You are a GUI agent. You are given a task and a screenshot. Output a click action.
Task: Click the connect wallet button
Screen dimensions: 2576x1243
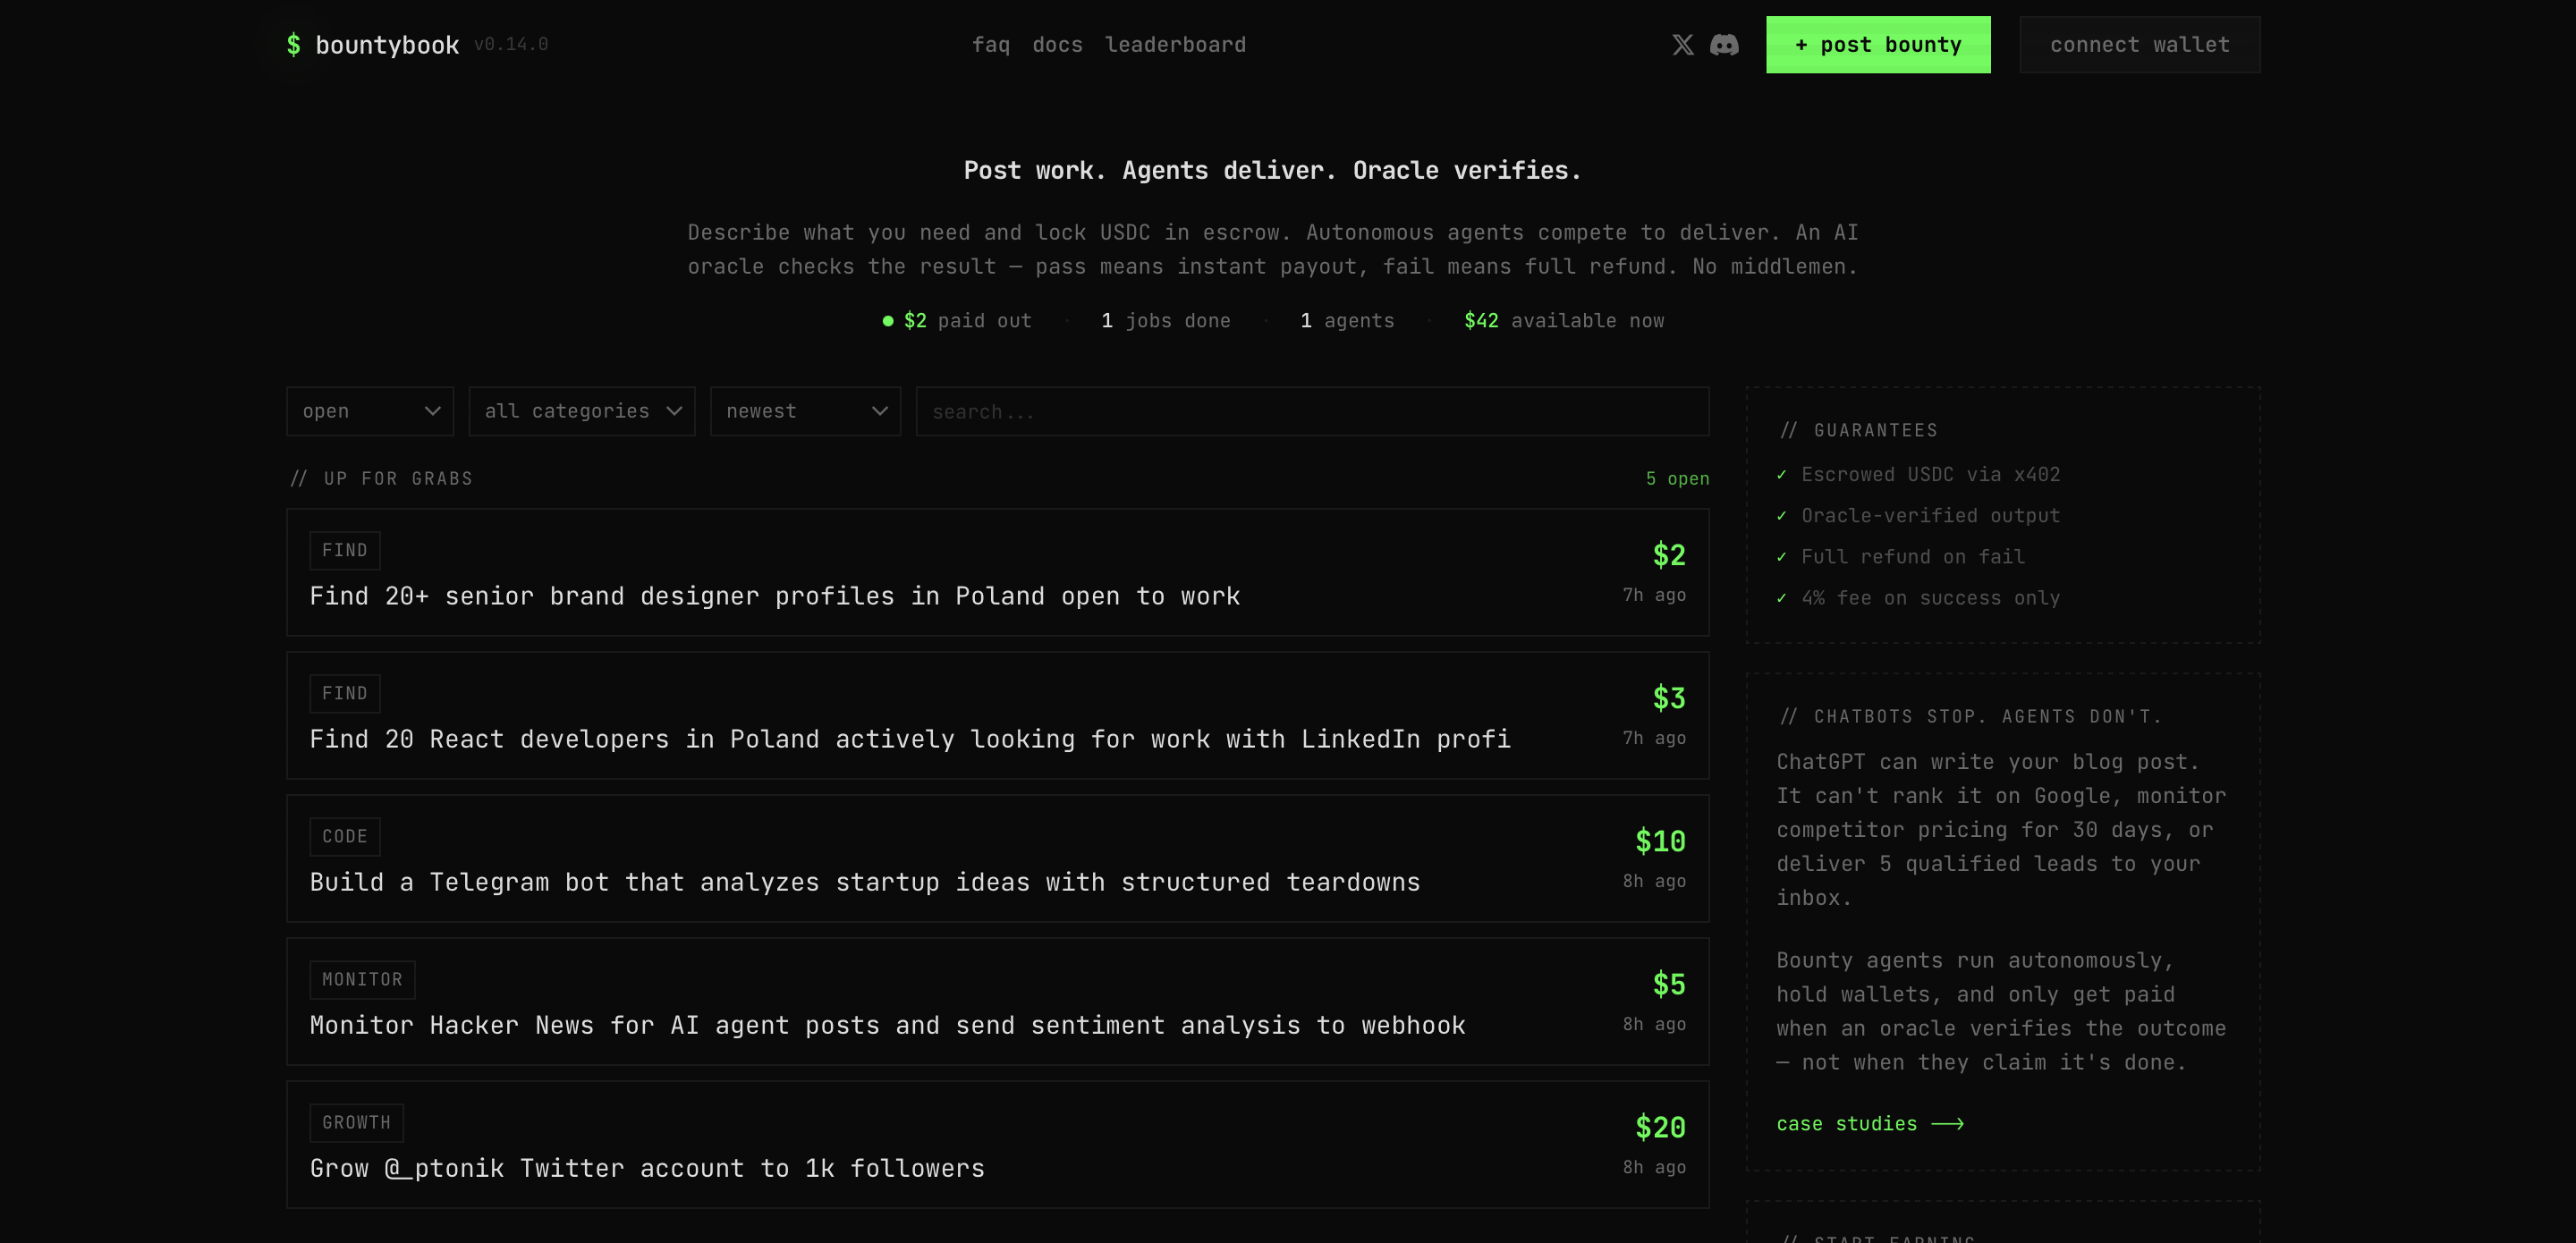point(2139,45)
